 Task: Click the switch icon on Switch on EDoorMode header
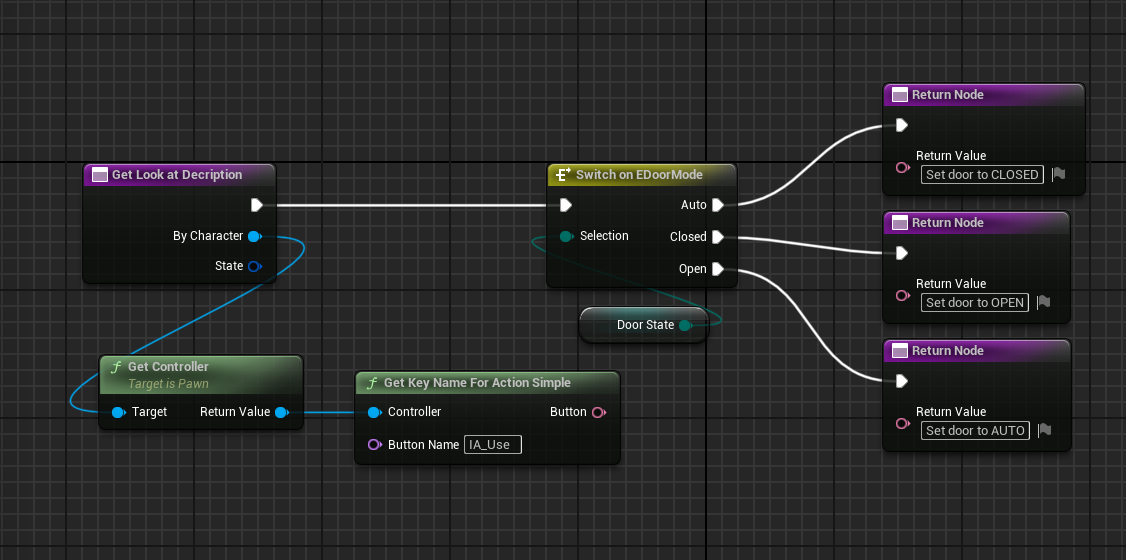tap(564, 174)
